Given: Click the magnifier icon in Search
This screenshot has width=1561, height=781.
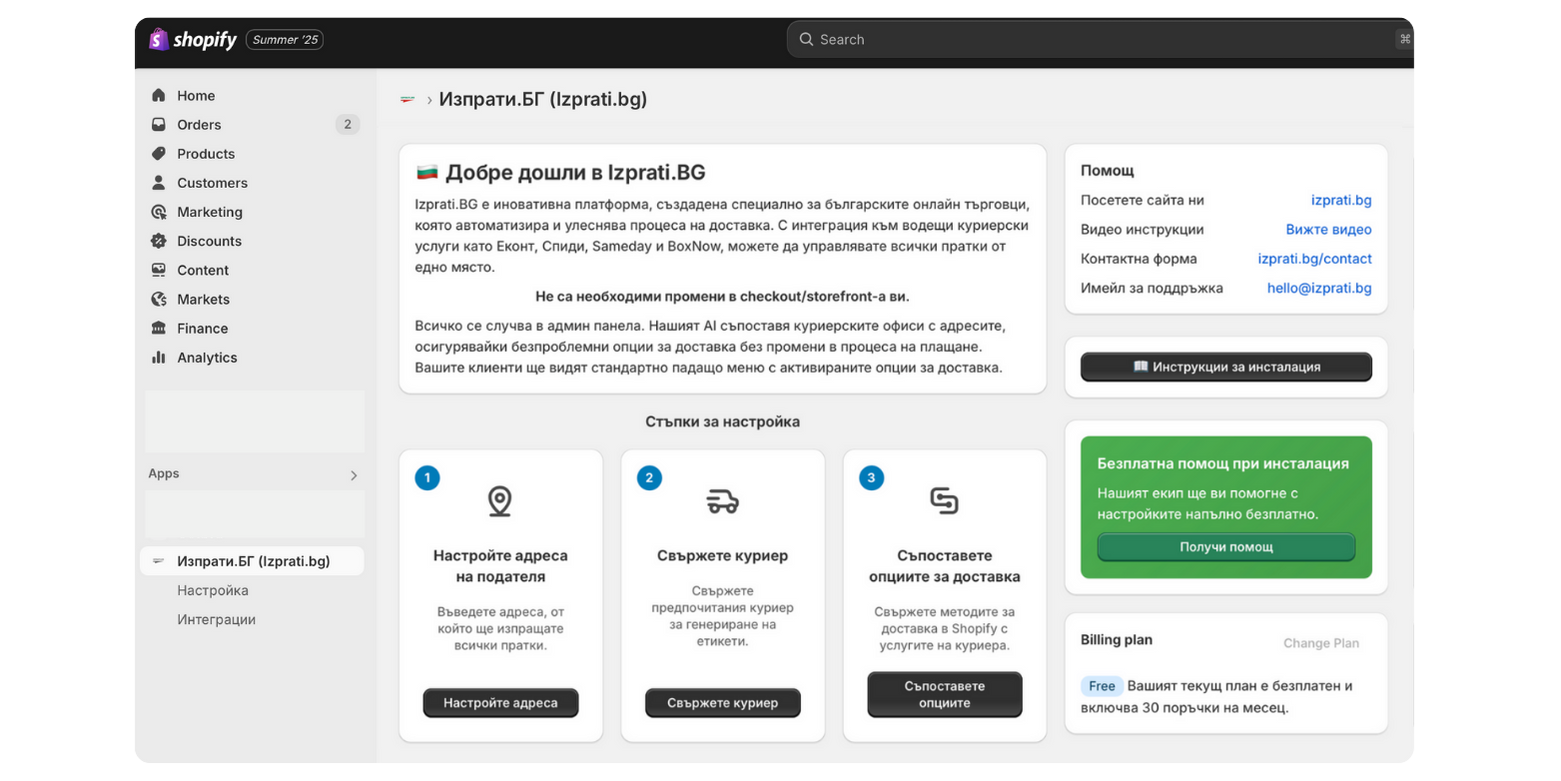Looking at the screenshot, I should tap(806, 40).
